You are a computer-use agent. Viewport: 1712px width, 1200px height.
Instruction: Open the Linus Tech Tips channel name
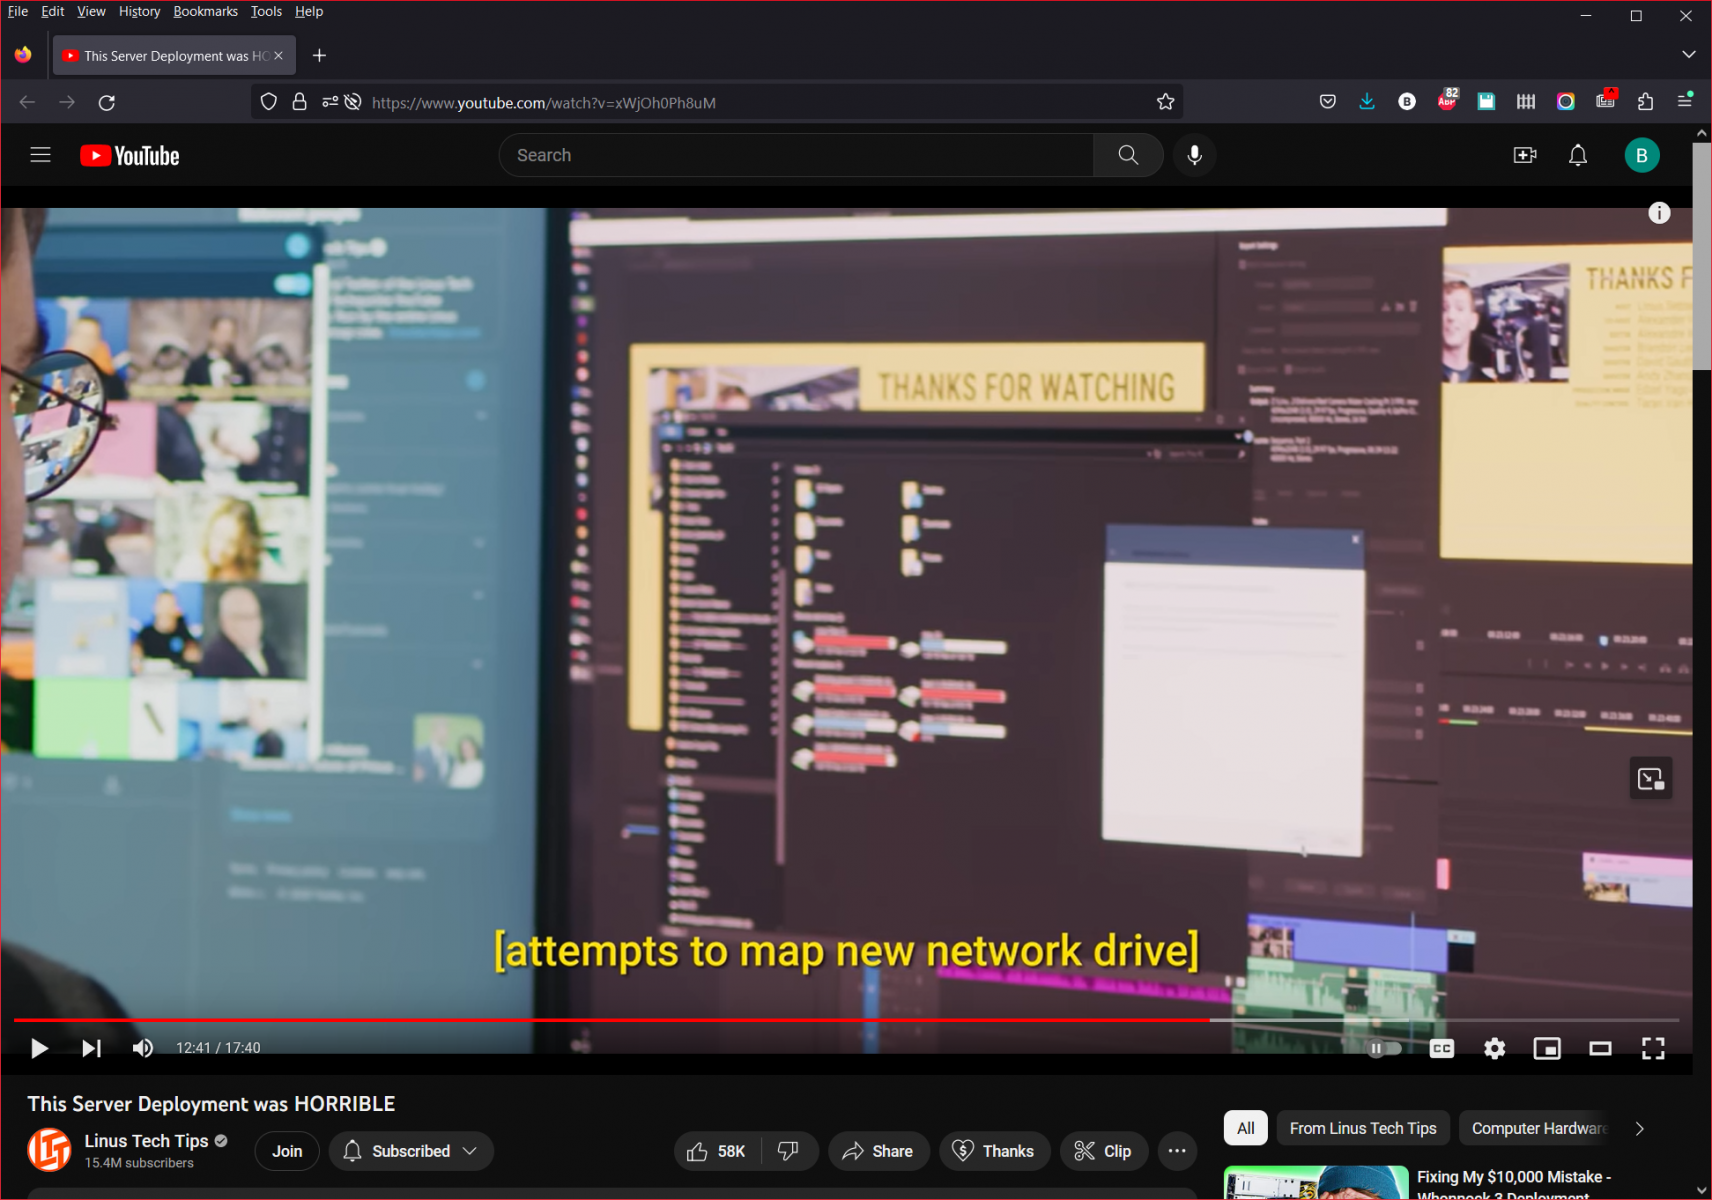coord(146,1141)
